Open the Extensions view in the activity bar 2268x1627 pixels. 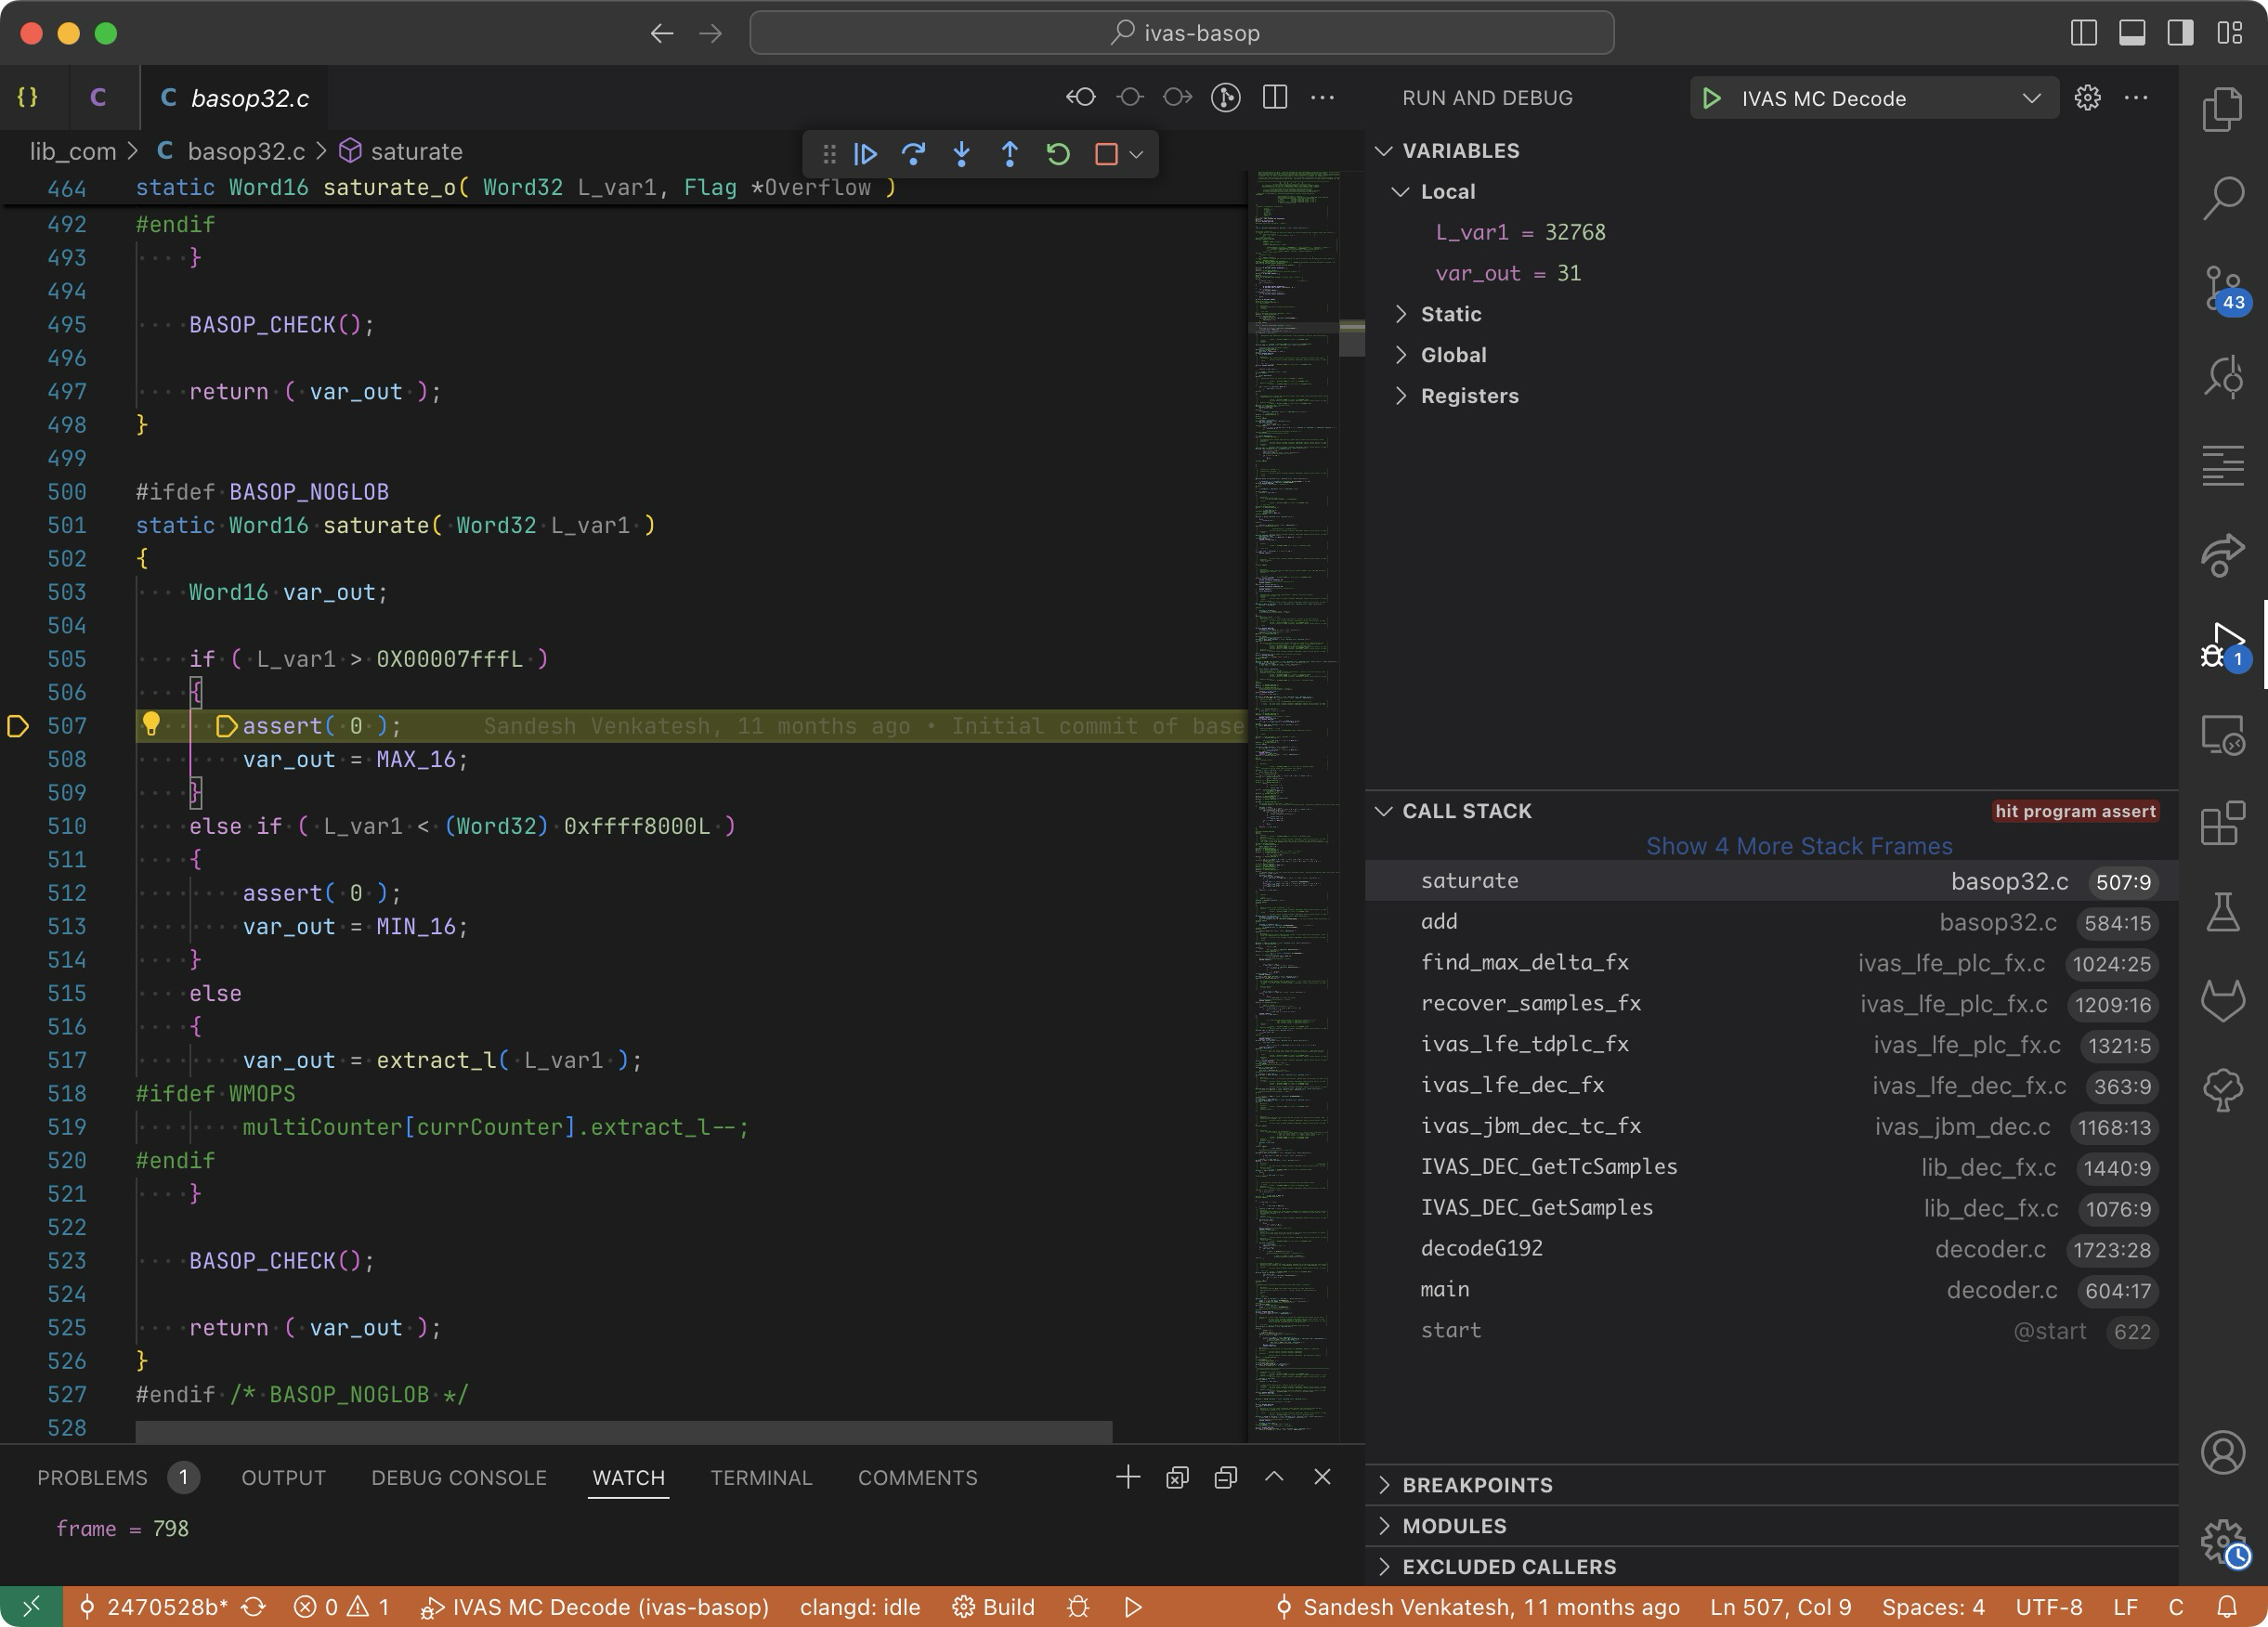(2222, 823)
